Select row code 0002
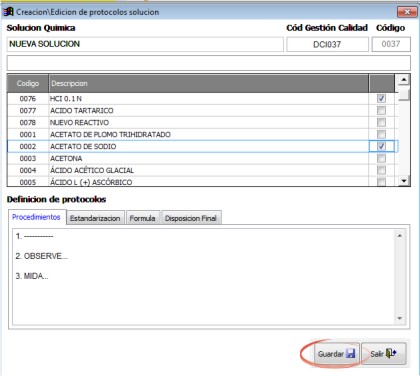The height and width of the screenshot is (376, 420). coord(28,147)
